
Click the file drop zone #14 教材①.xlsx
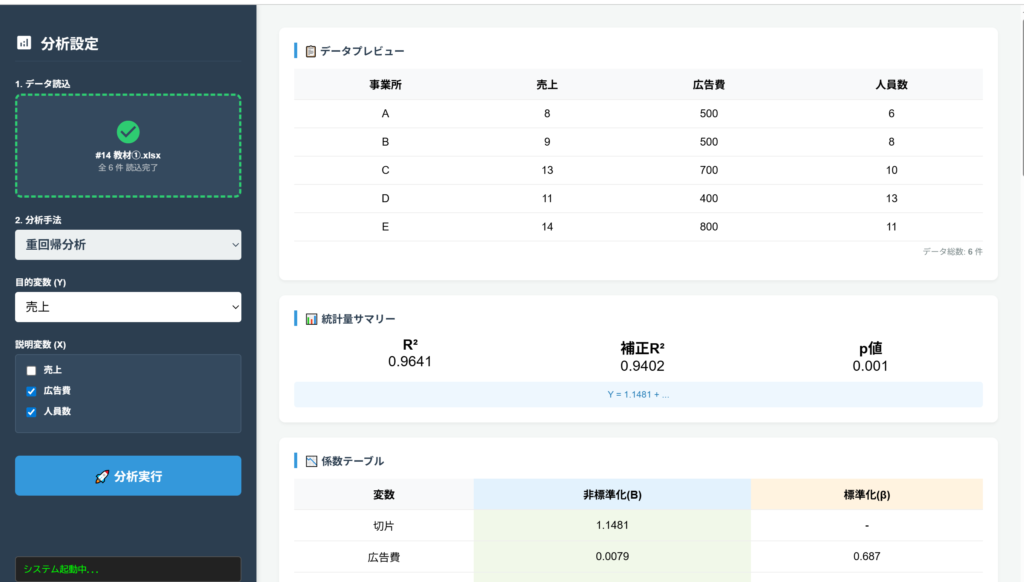click(128, 146)
